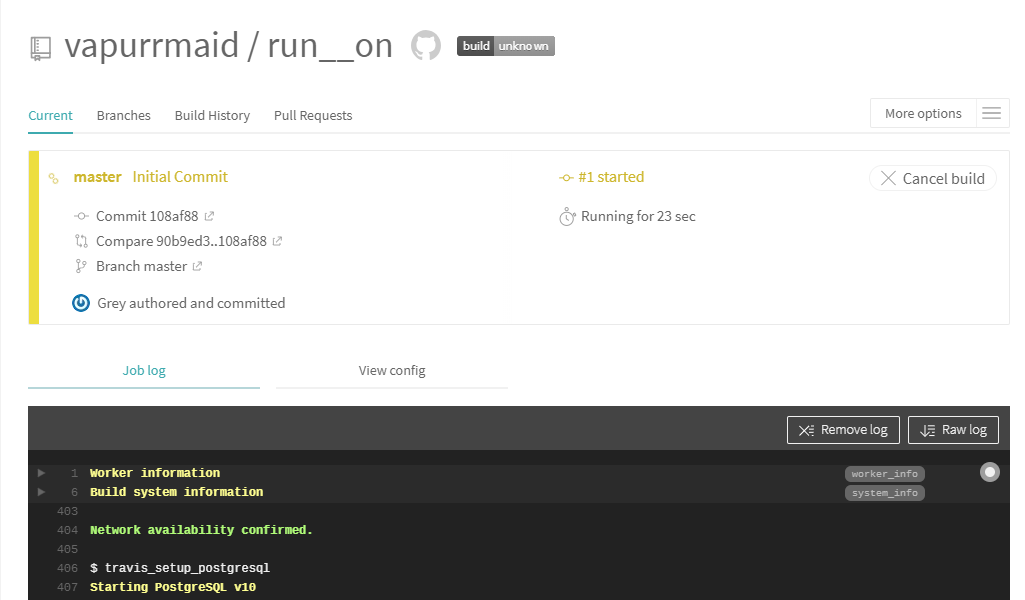
Task: Switch to the Build History tab
Action: [x=212, y=115]
